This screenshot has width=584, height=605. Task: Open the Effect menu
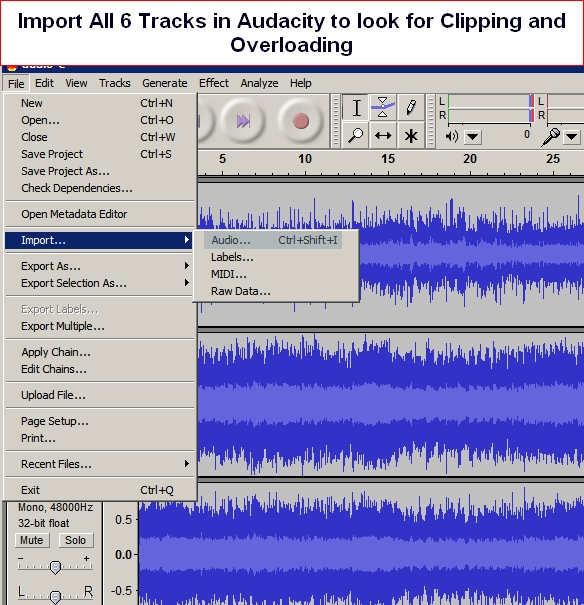pyautogui.click(x=214, y=83)
